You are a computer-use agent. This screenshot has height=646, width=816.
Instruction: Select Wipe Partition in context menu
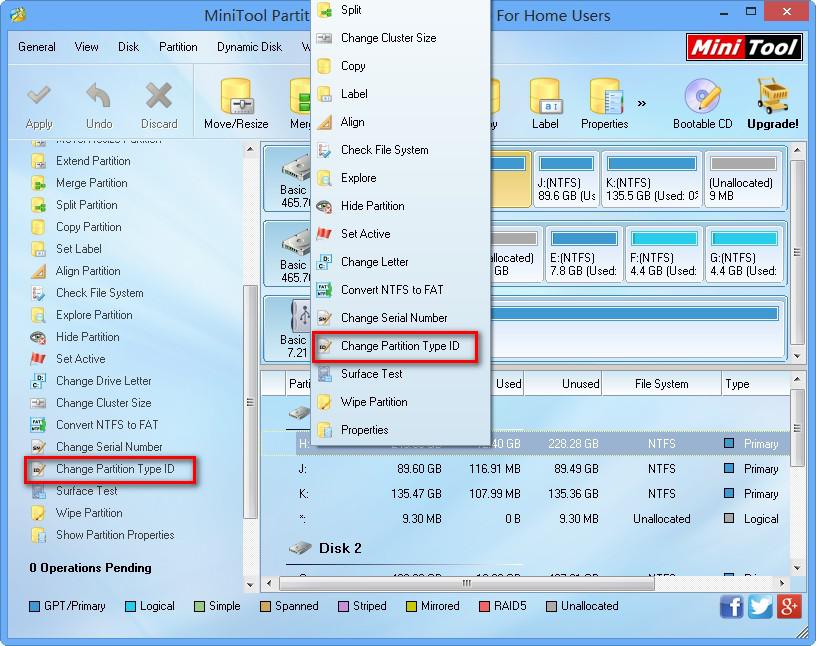point(373,402)
